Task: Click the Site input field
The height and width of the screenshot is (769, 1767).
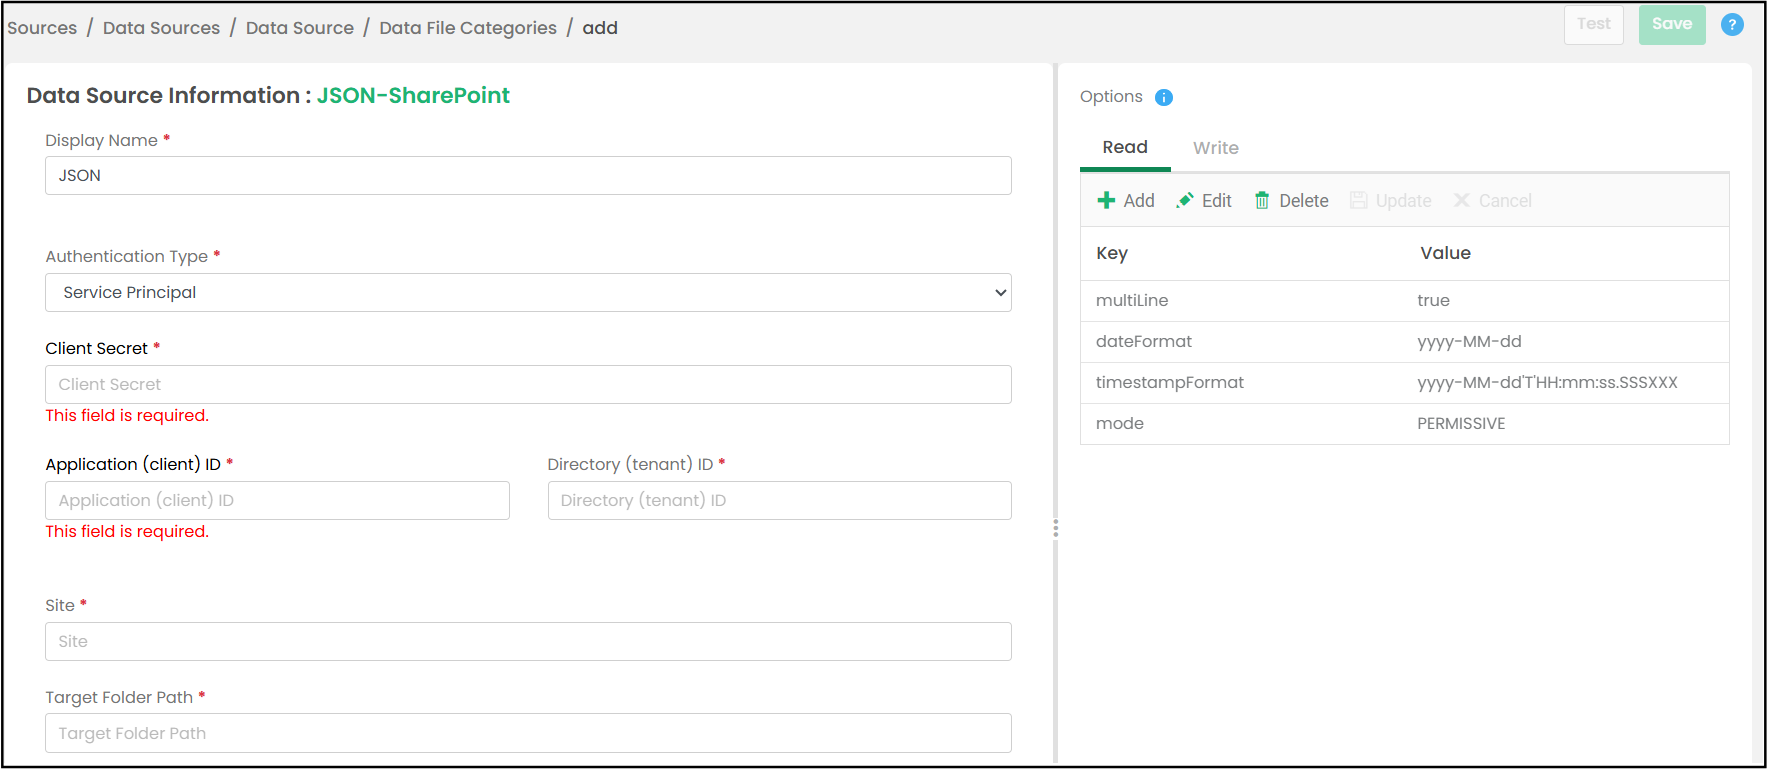Action: click(x=528, y=641)
